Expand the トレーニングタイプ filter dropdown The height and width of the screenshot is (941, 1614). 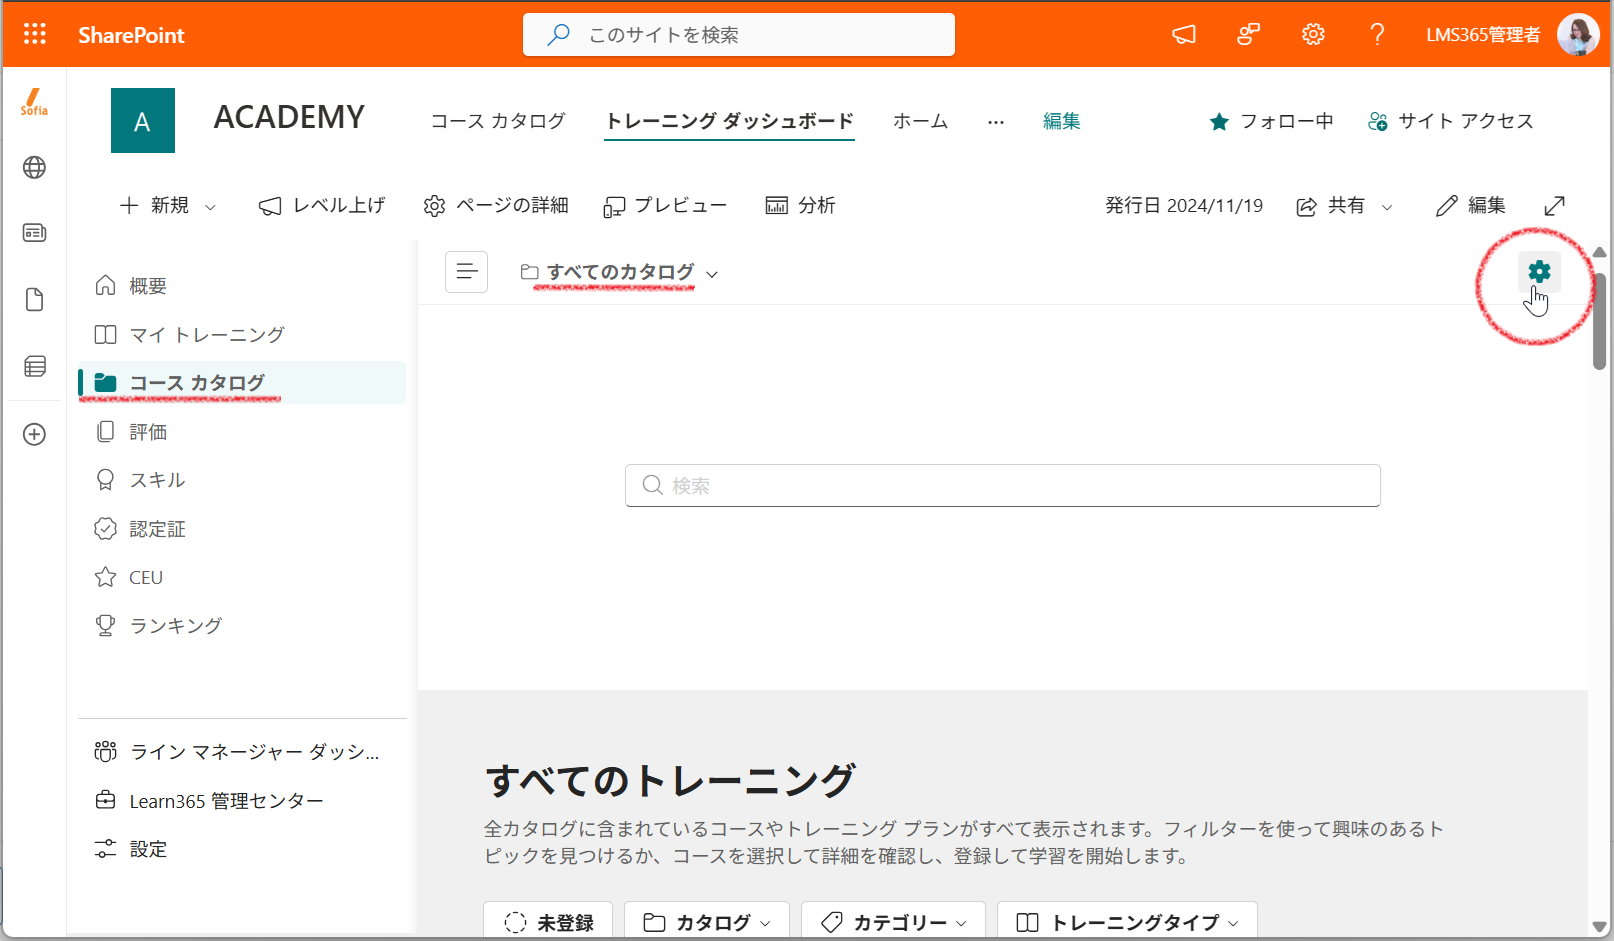coord(1127,921)
